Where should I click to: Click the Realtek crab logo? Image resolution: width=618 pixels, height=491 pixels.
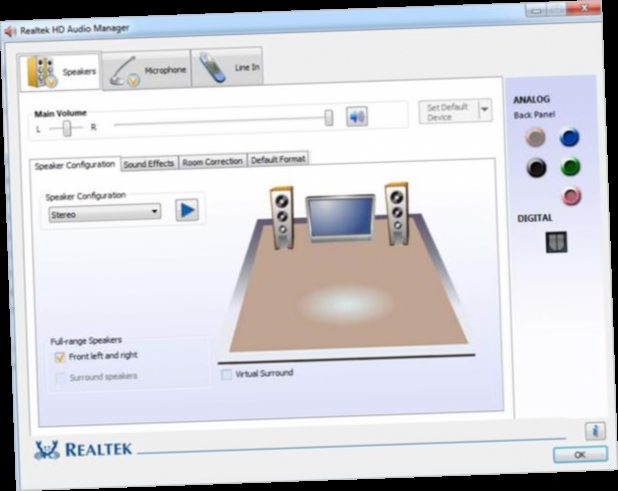coord(47,450)
